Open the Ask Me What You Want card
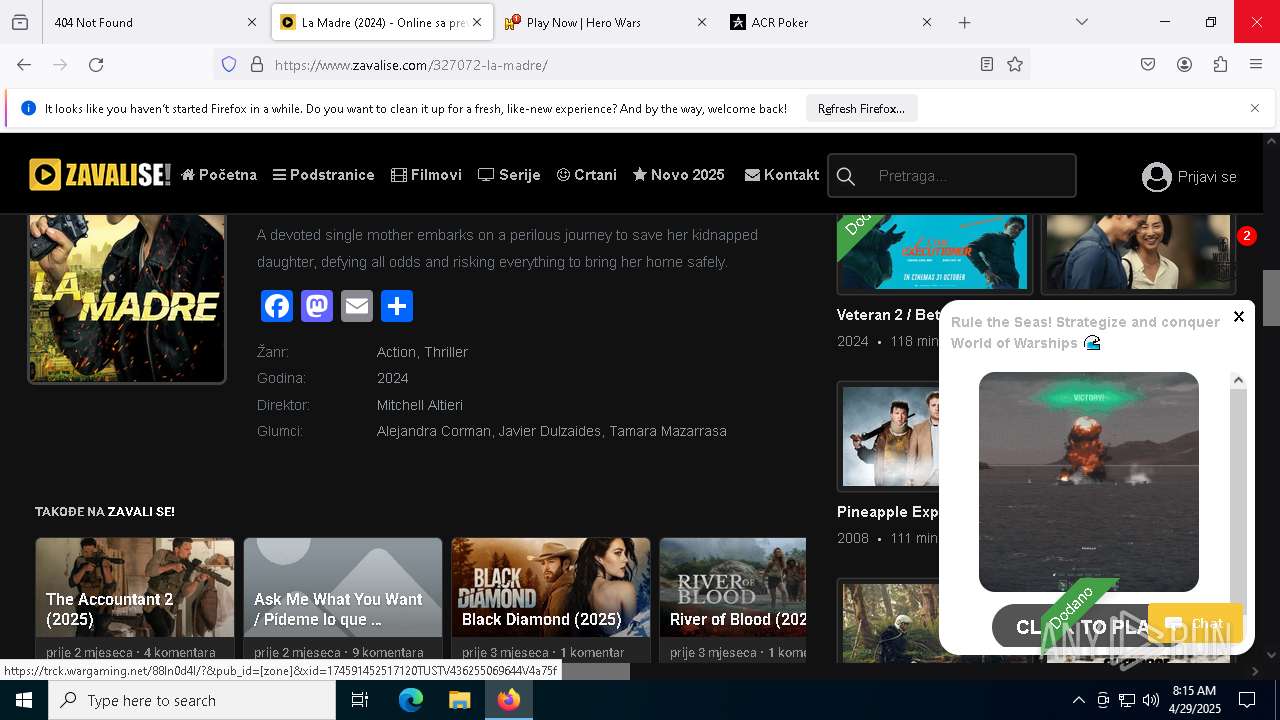This screenshot has height=720, width=1280. point(343,600)
